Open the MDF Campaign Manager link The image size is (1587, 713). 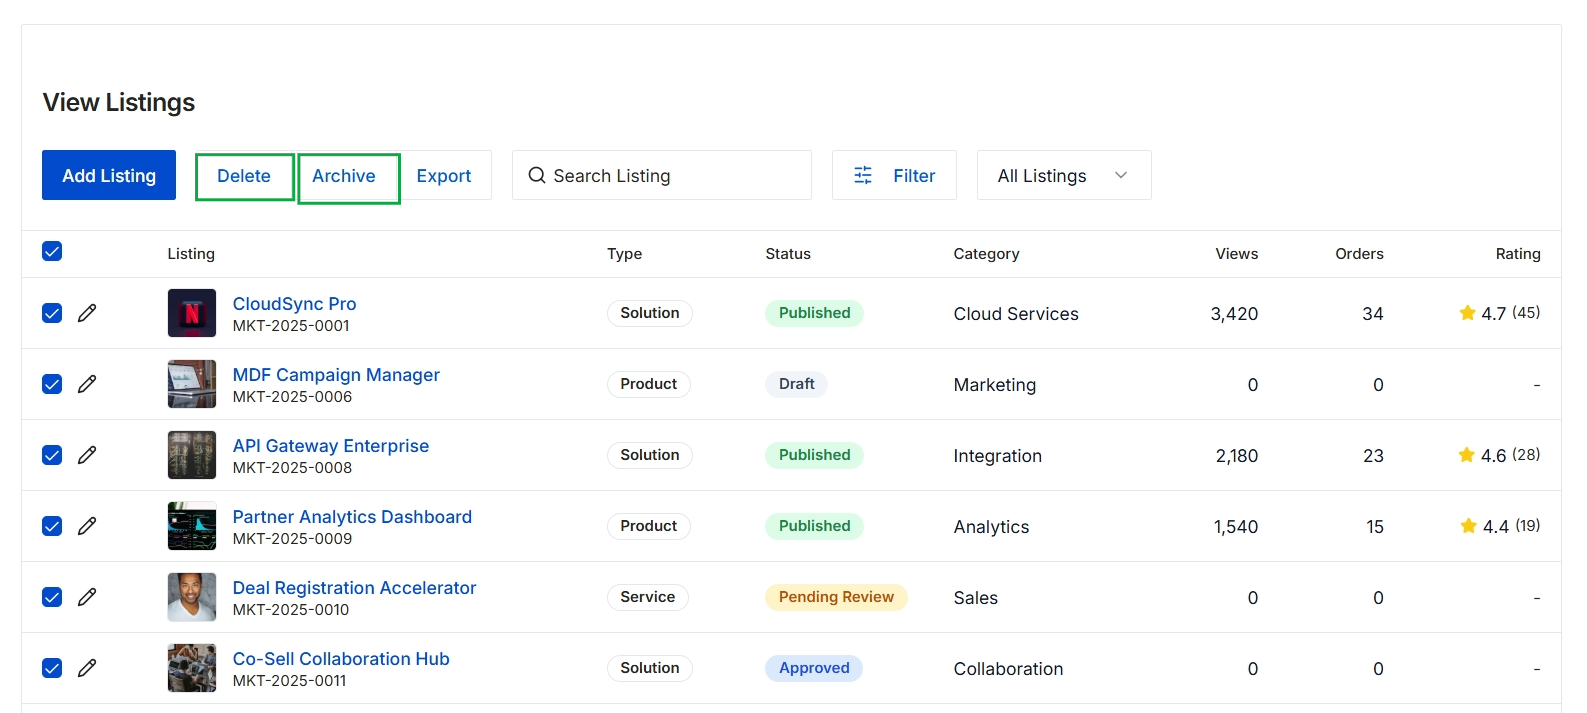click(336, 374)
